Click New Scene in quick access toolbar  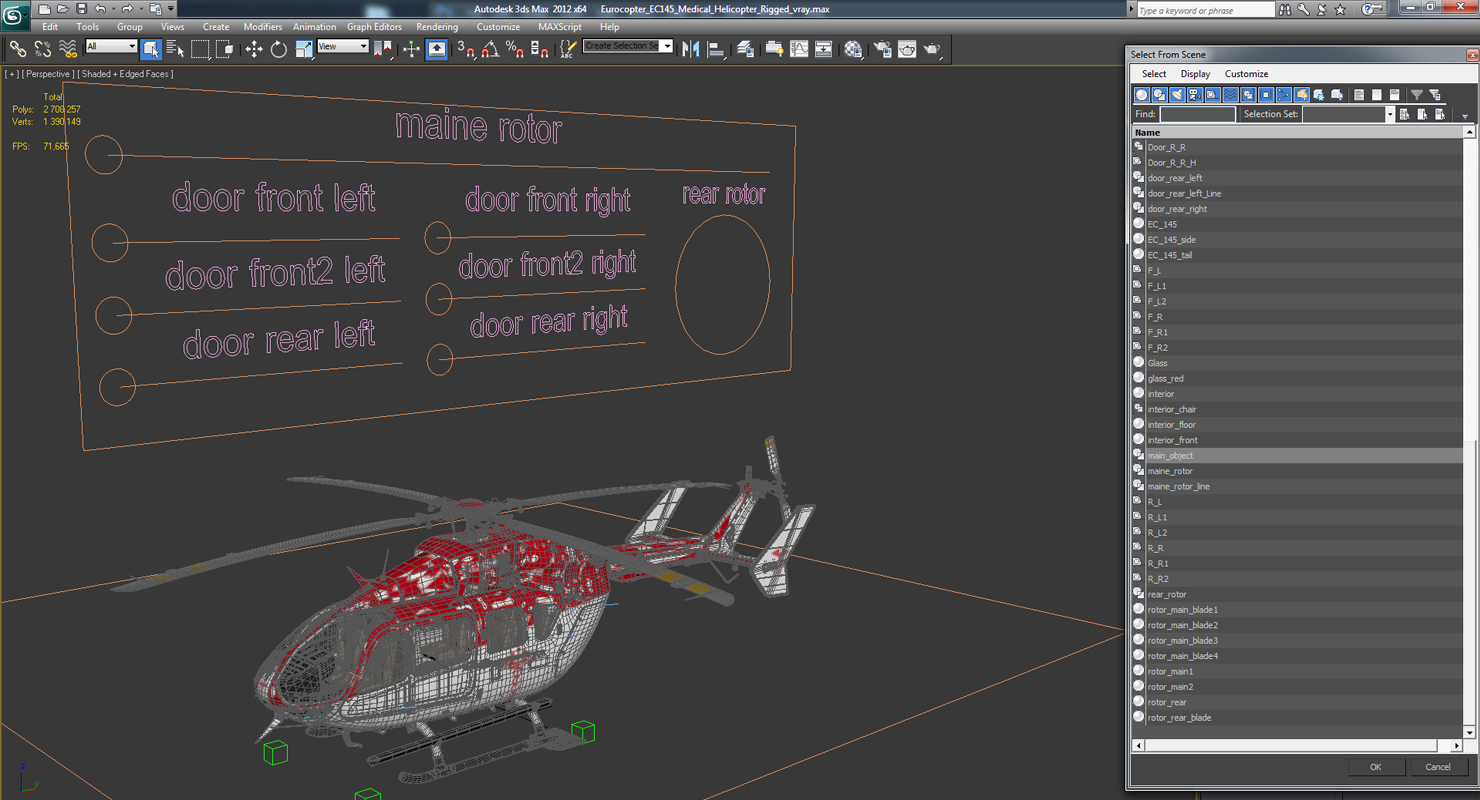46,9
